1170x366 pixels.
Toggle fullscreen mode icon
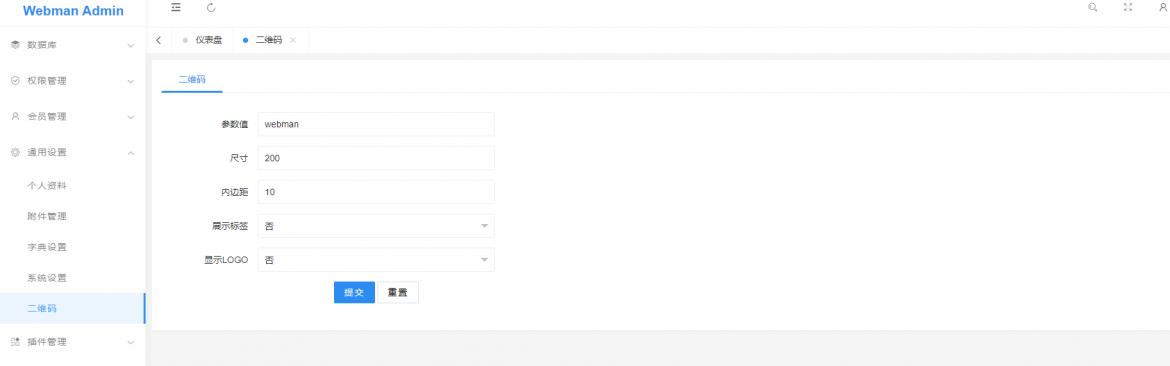[x=1128, y=7]
